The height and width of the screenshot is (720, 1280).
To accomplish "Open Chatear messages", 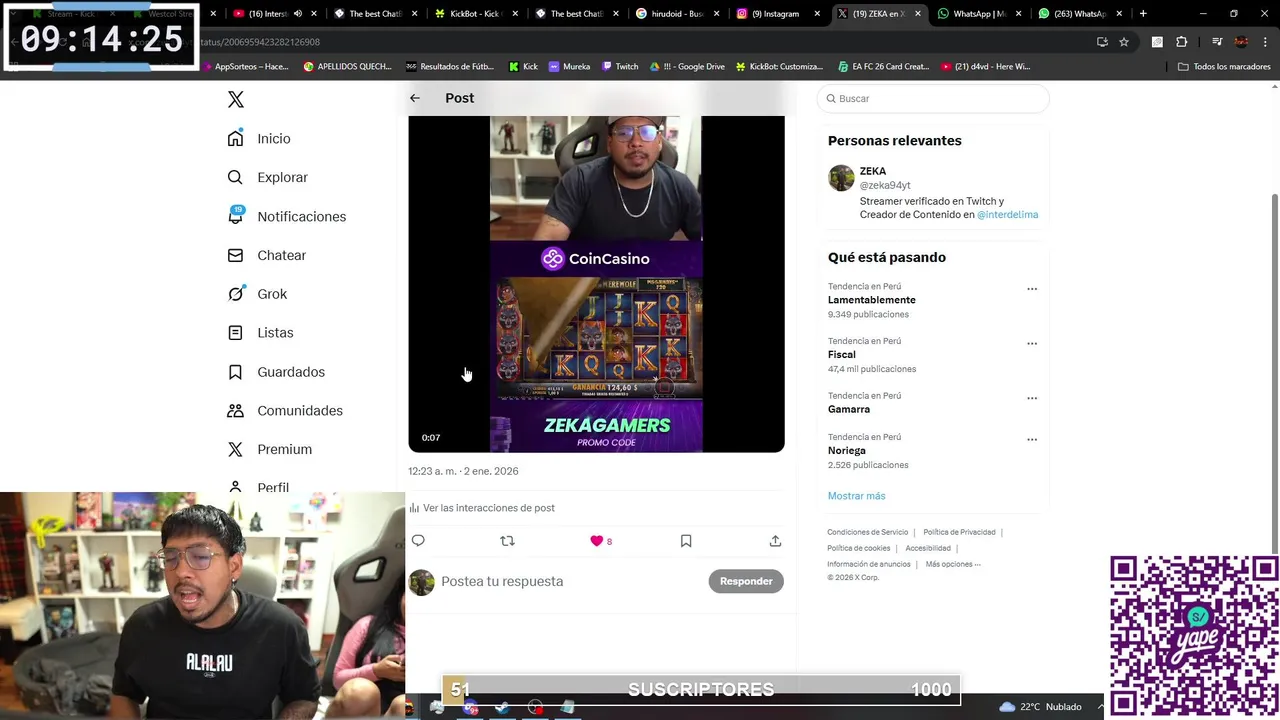I will click(x=267, y=255).
